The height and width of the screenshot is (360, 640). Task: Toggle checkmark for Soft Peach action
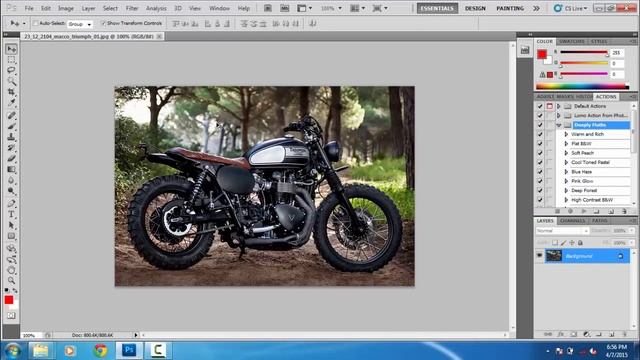click(540, 153)
